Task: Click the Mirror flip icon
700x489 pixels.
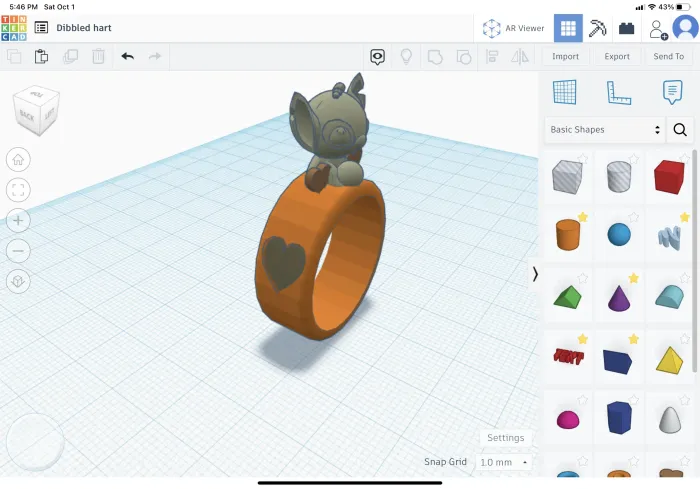Action: pyautogui.click(x=520, y=57)
